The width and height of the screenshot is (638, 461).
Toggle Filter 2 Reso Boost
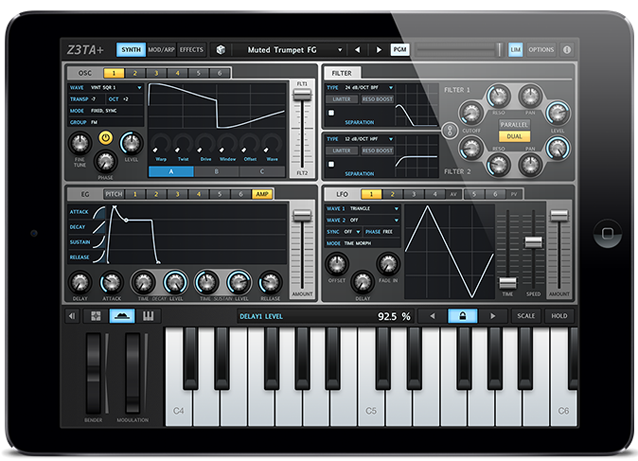(377, 151)
